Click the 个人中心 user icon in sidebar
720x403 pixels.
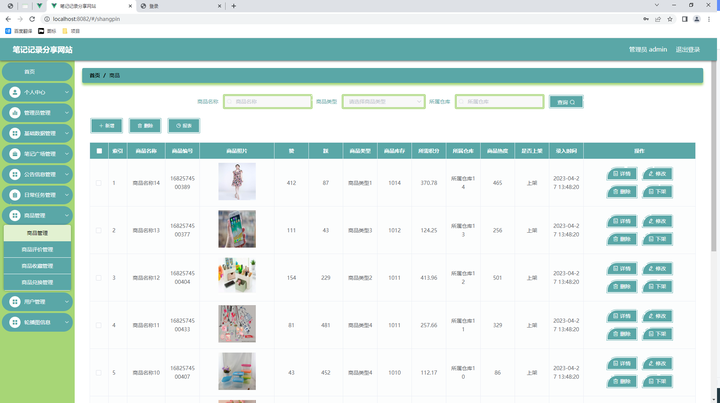click(15, 92)
